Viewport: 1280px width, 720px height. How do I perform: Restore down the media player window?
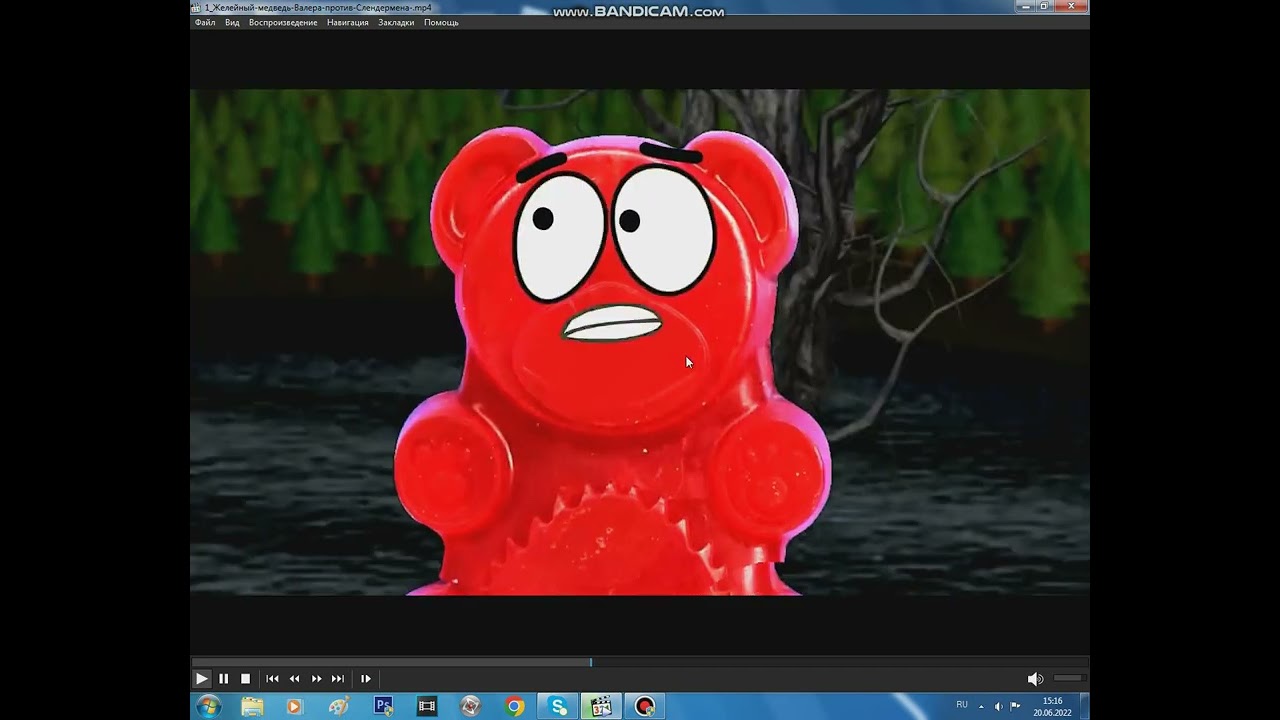pos(1044,6)
